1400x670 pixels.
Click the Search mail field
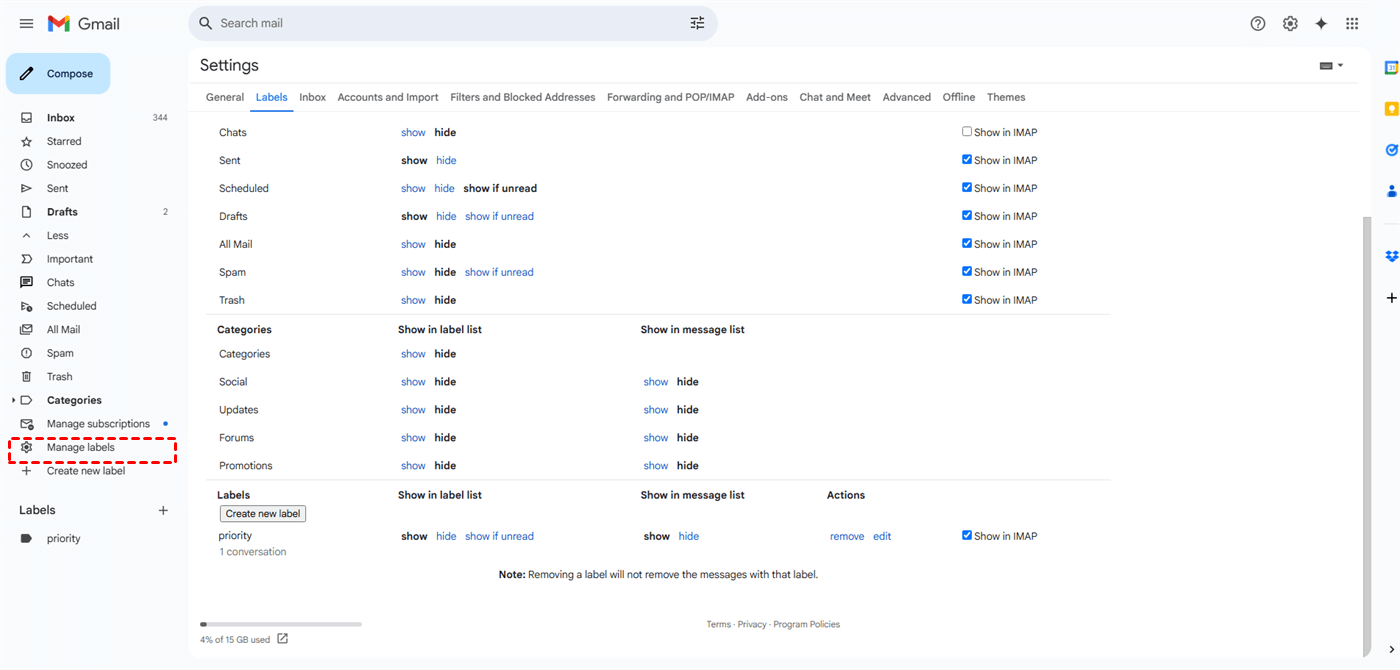(440, 23)
